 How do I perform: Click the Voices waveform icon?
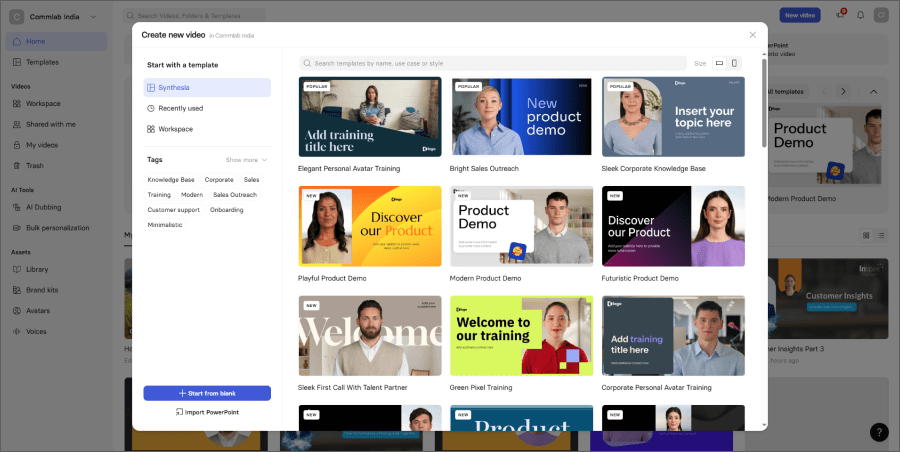pos(17,331)
